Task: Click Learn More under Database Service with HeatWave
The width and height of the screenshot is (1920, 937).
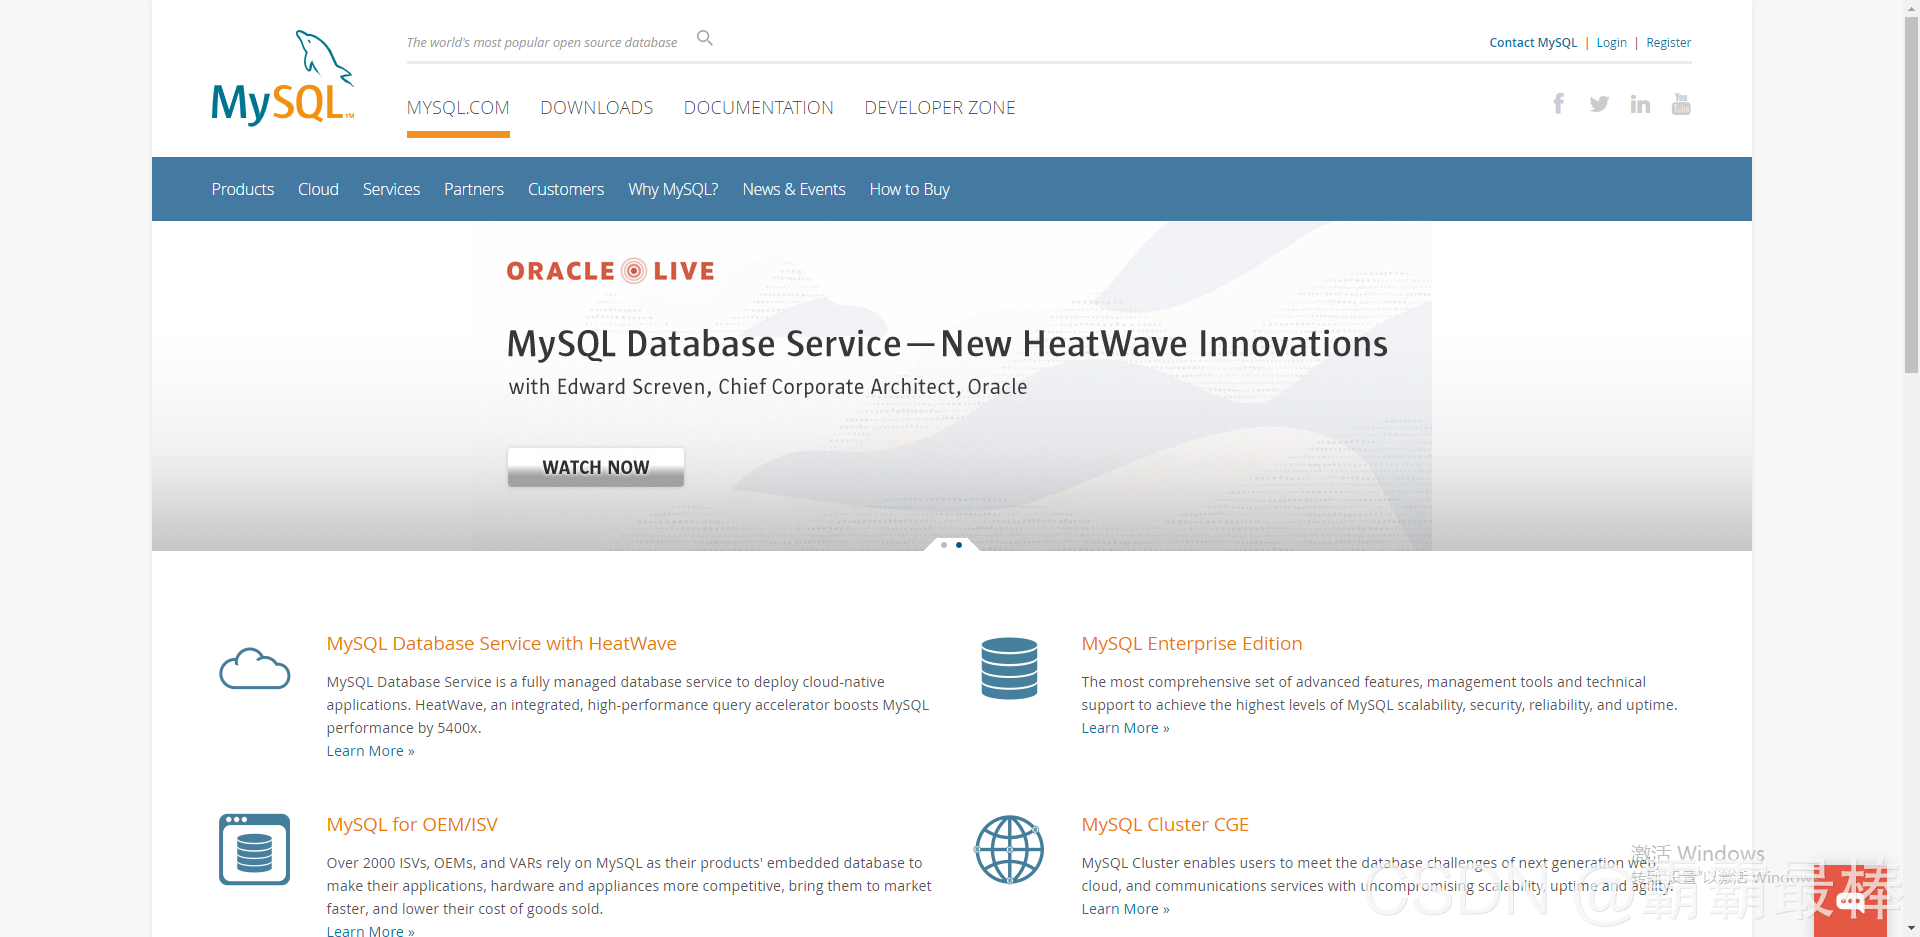Action: coord(370,751)
